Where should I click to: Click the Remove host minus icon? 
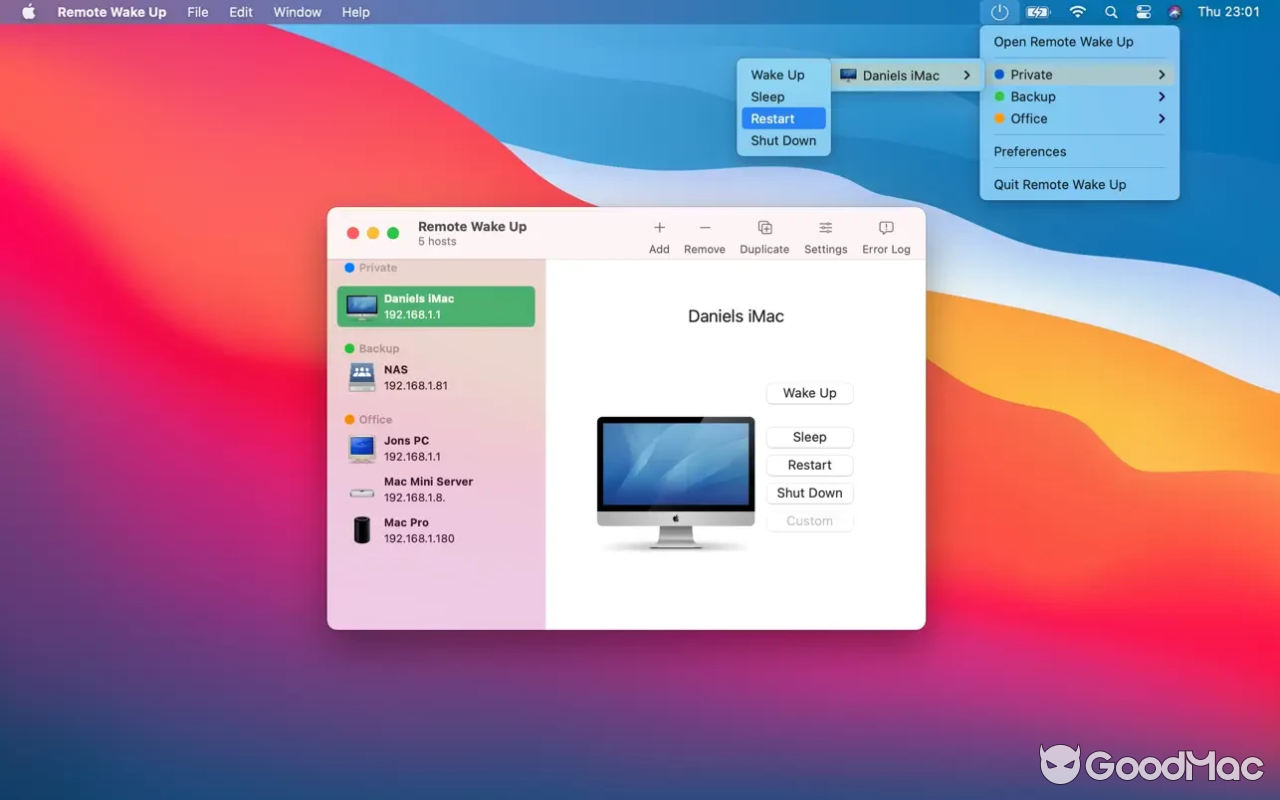(705, 229)
